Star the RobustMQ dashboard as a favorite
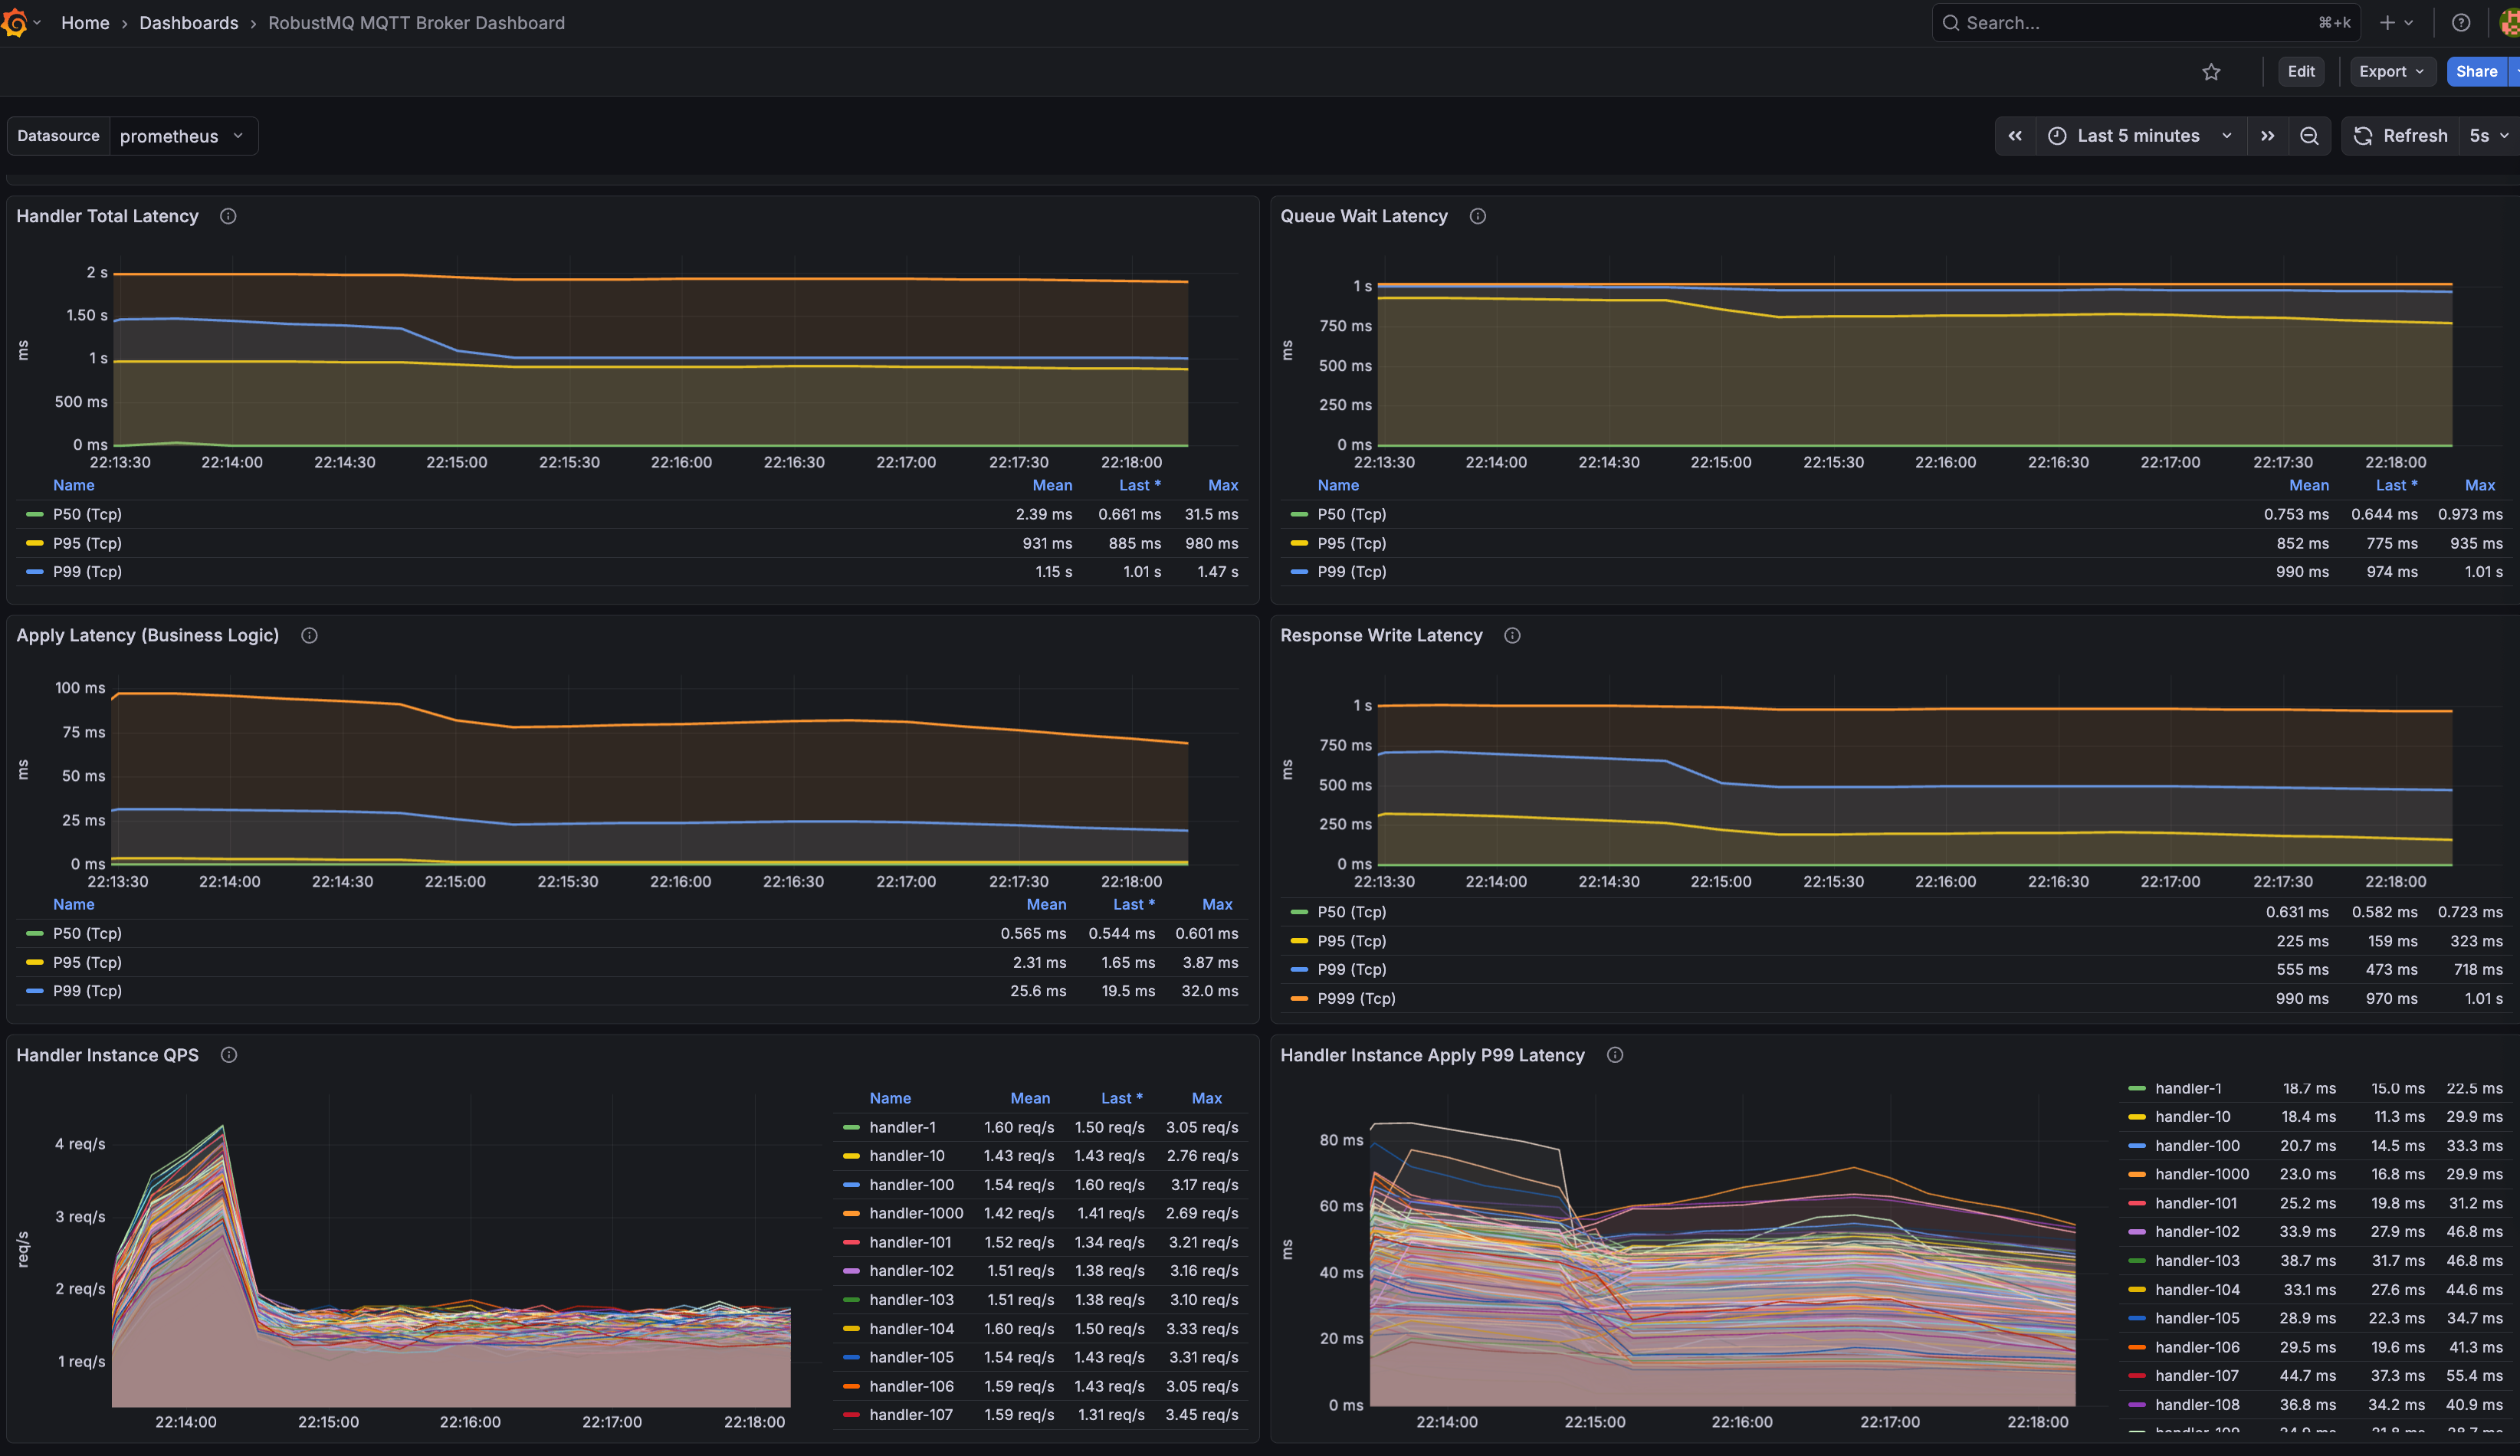This screenshot has width=2520, height=1456. (2211, 71)
